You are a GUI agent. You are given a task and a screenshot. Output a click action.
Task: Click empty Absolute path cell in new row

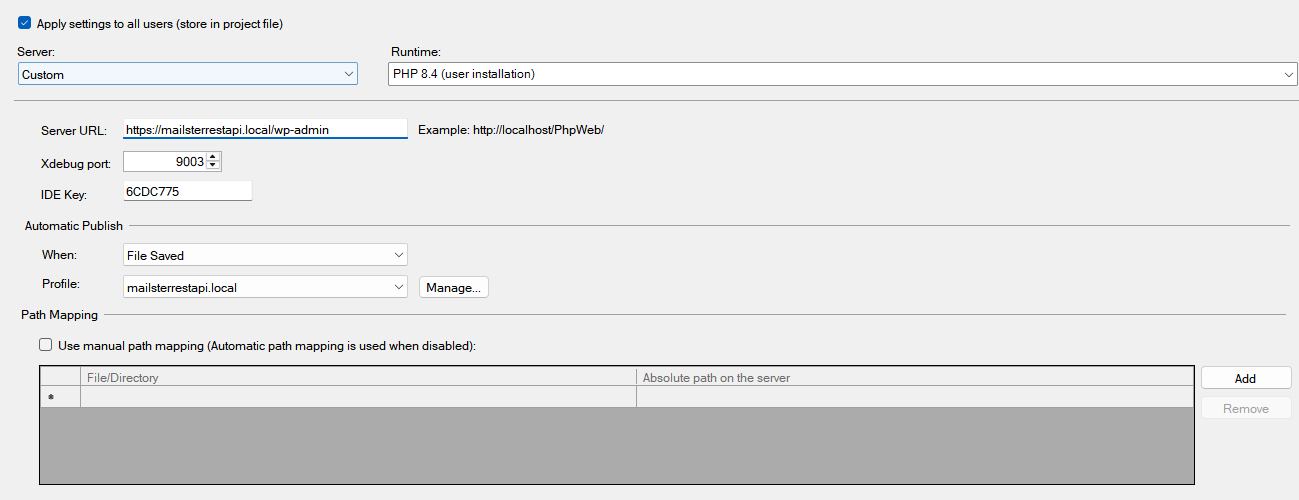[914, 397]
